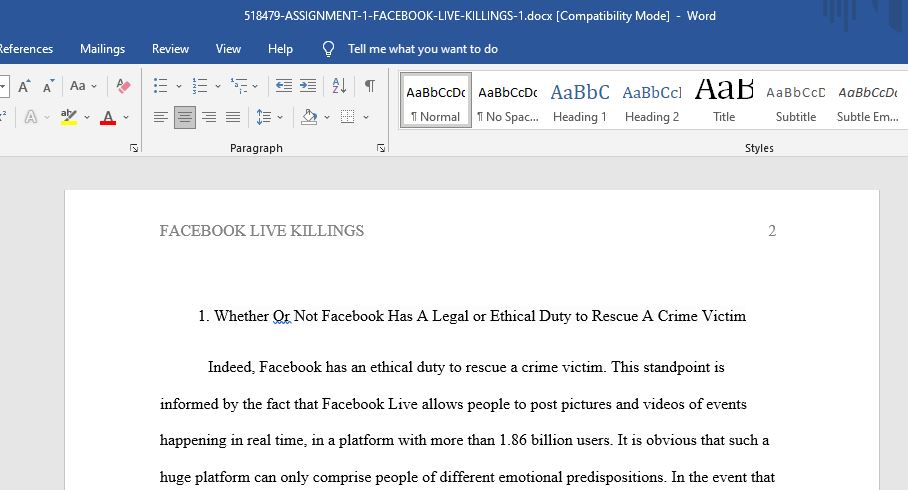This screenshot has height=490, width=908.
Task: Click the document title in the title bar
Action: (479, 16)
